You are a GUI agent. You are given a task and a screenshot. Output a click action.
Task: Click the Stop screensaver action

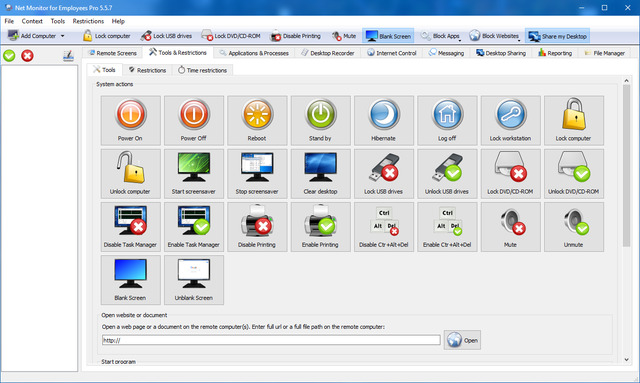click(x=257, y=174)
